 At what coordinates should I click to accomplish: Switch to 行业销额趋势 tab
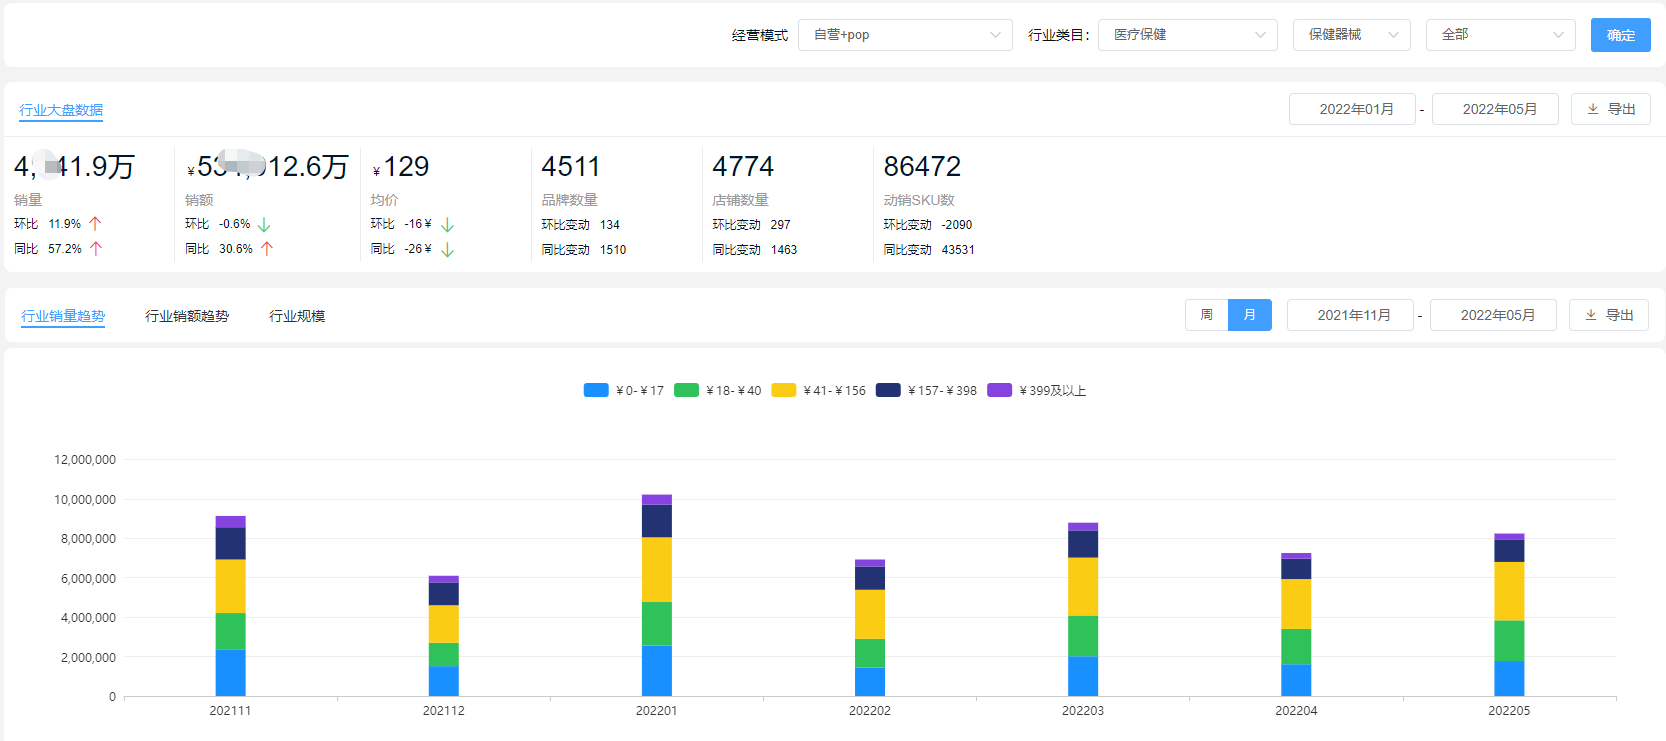pos(187,316)
